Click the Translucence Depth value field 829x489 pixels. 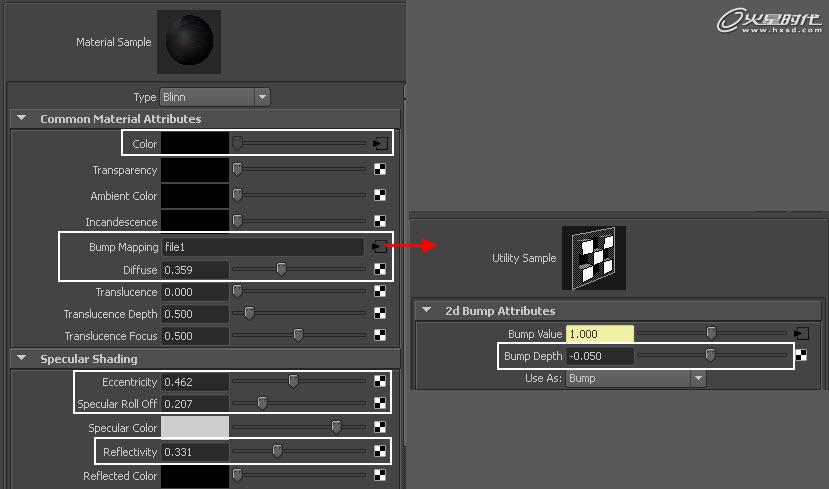click(x=195, y=314)
